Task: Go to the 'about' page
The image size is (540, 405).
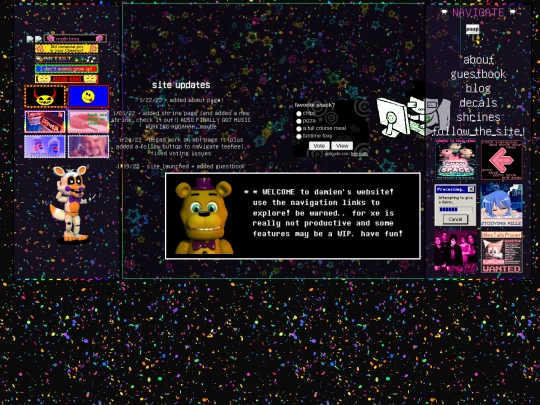Action: coord(478,60)
